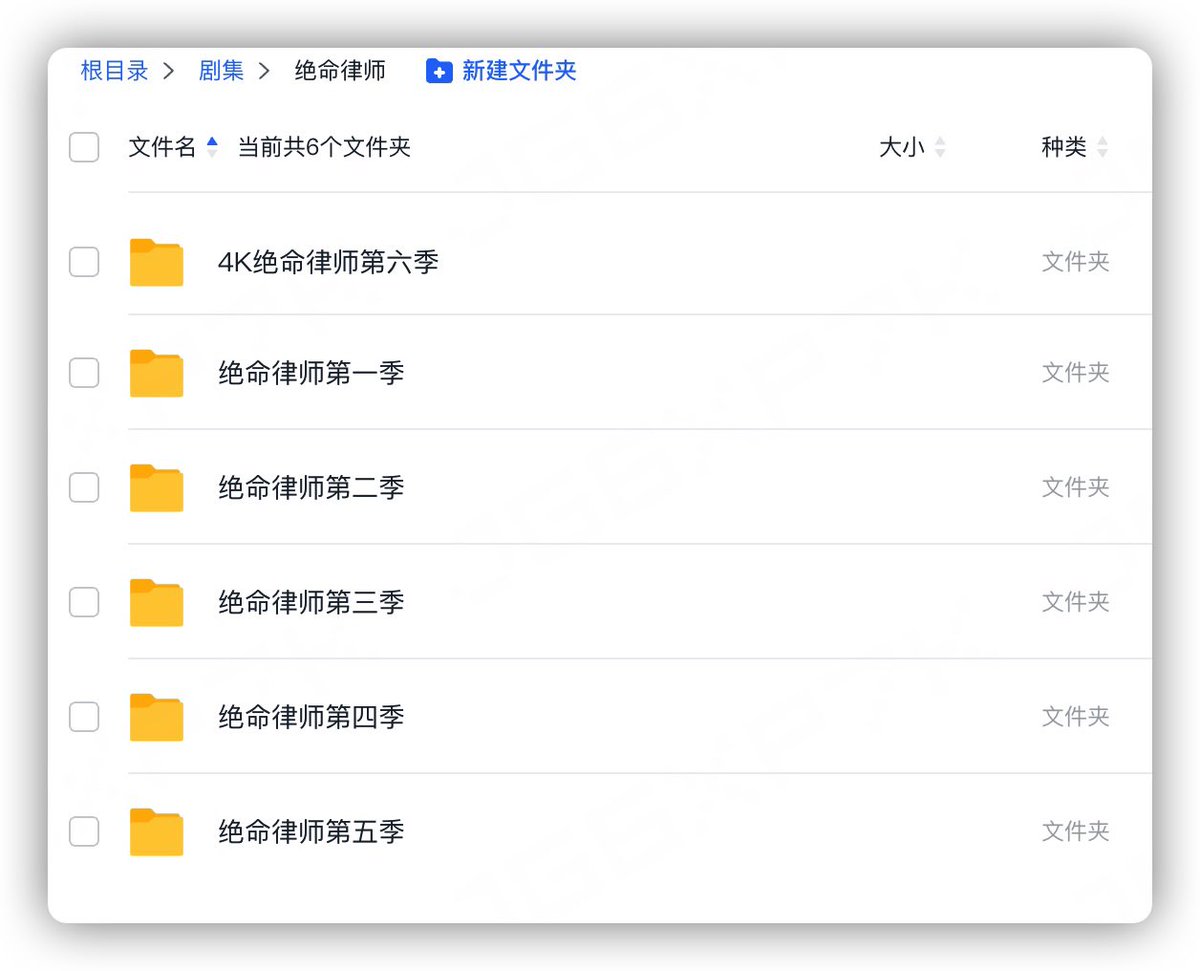Image resolution: width=1200 pixels, height=971 pixels.
Task: Click the 绝命律师 breadcrumb entry
Action: 340,71
